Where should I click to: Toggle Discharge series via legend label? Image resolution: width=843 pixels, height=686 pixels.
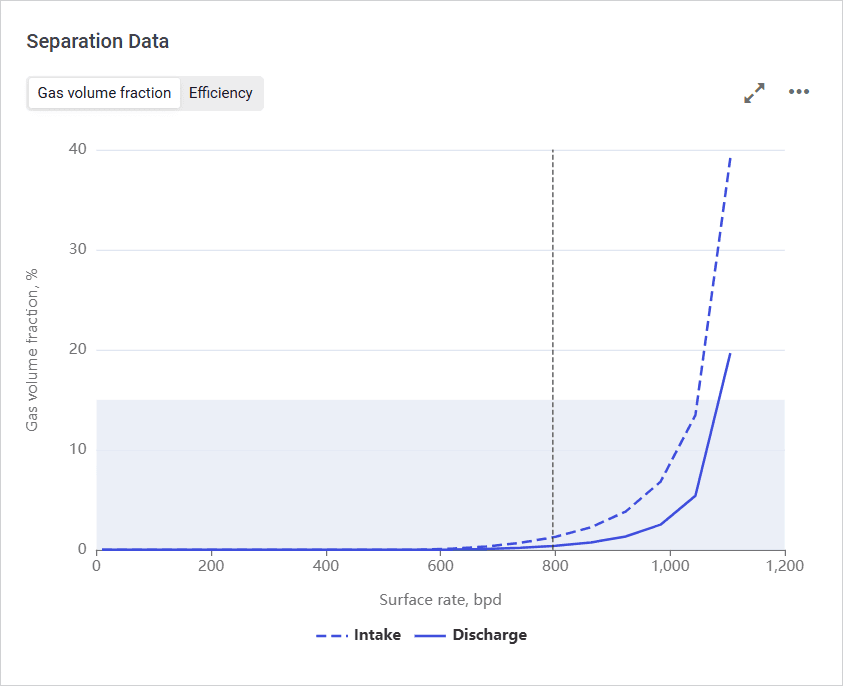pyautogui.click(x=489, y=635)
